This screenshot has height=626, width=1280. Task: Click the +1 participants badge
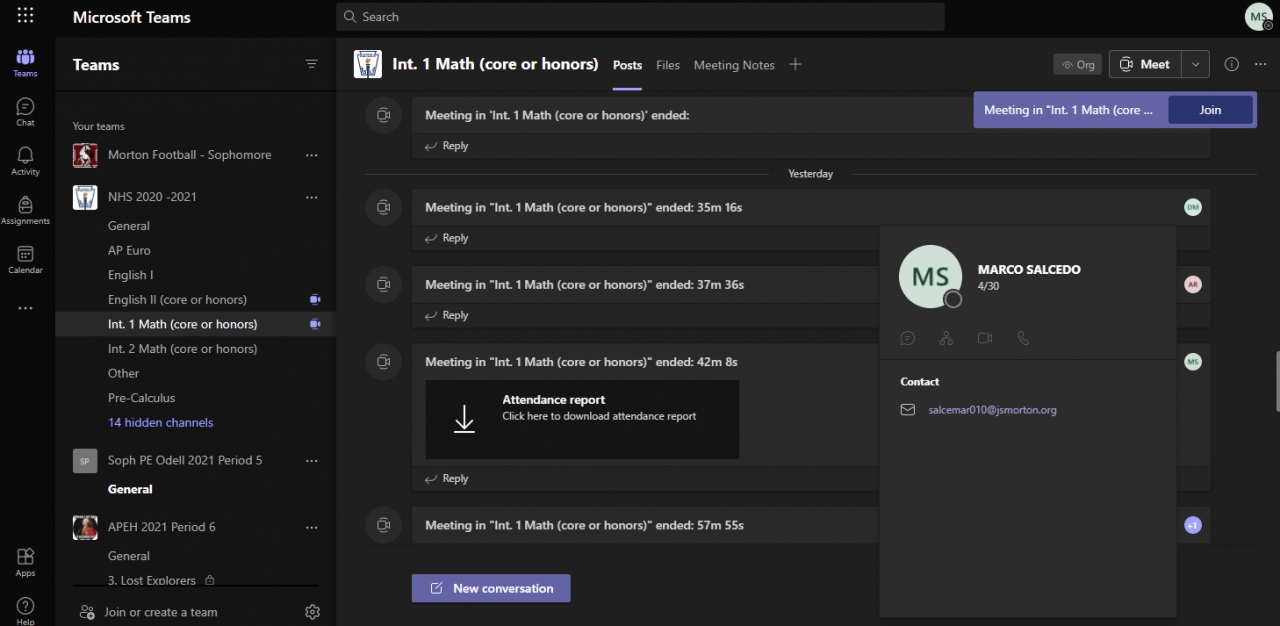1192,525
